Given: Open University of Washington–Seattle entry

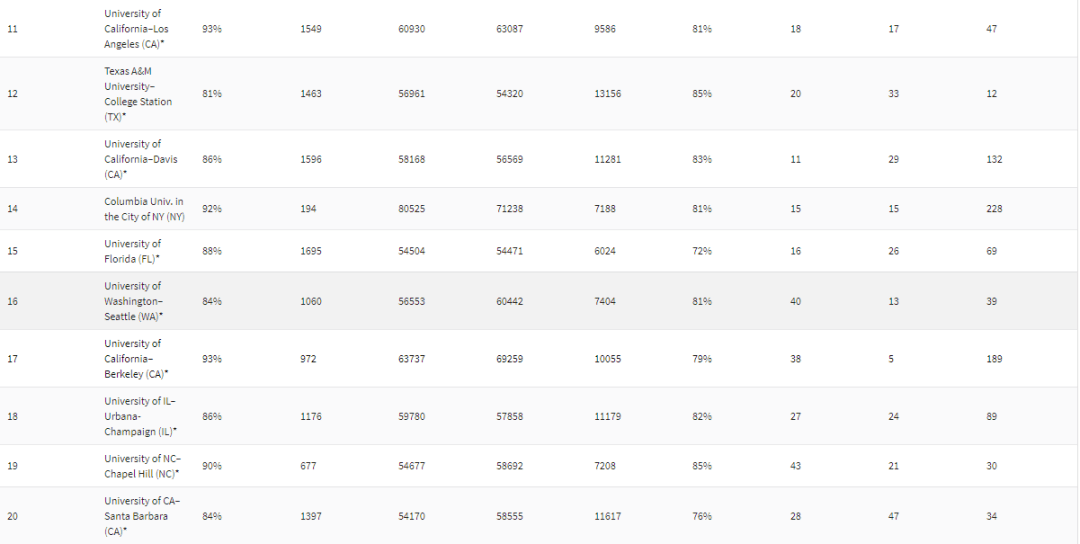Looking at the screenshot, I should pyautogui.click(x=134, y=301).
